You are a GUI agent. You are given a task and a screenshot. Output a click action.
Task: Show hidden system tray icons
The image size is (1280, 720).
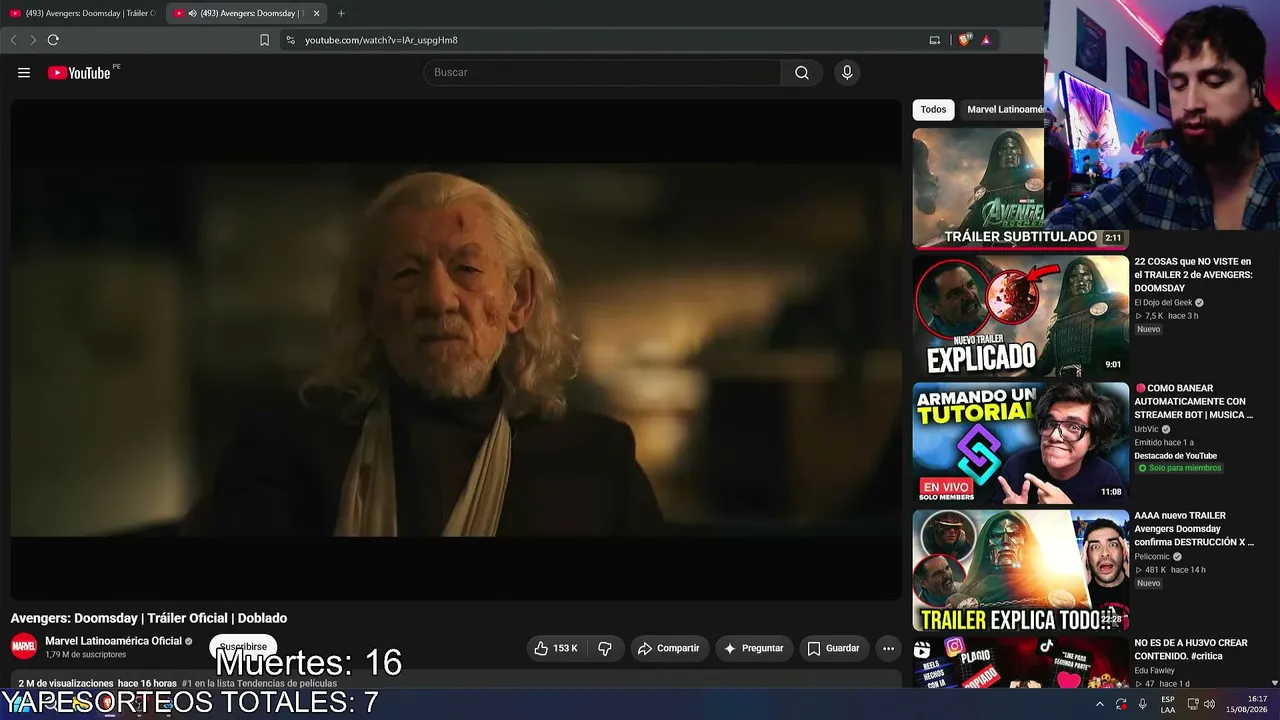tap(1100, 704)
